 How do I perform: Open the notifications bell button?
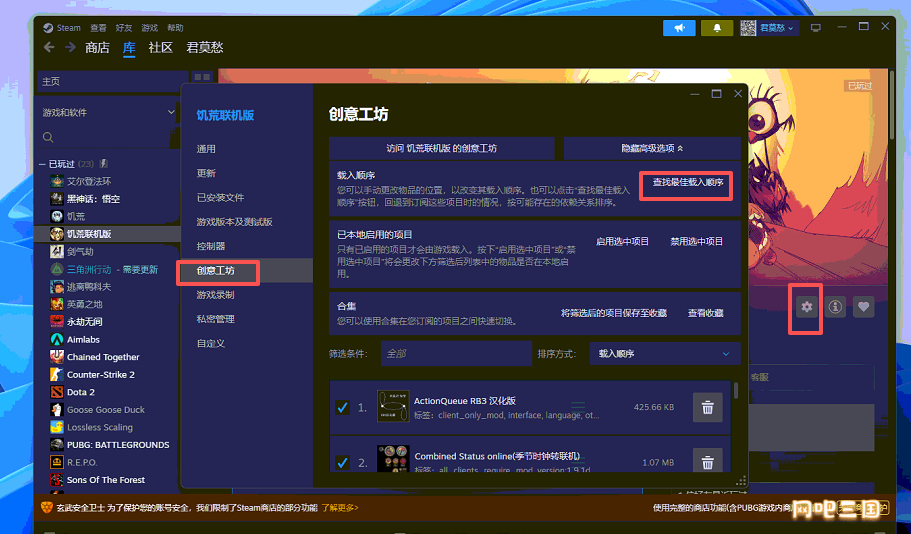point(717,27)
